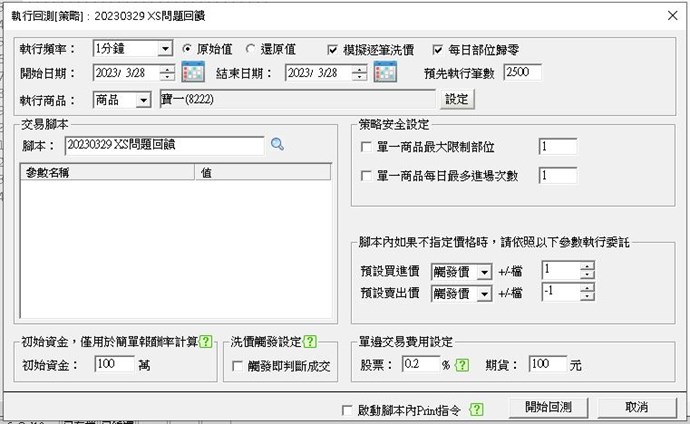
Task: Click the 參數名稱 column header
Action: 107,172
